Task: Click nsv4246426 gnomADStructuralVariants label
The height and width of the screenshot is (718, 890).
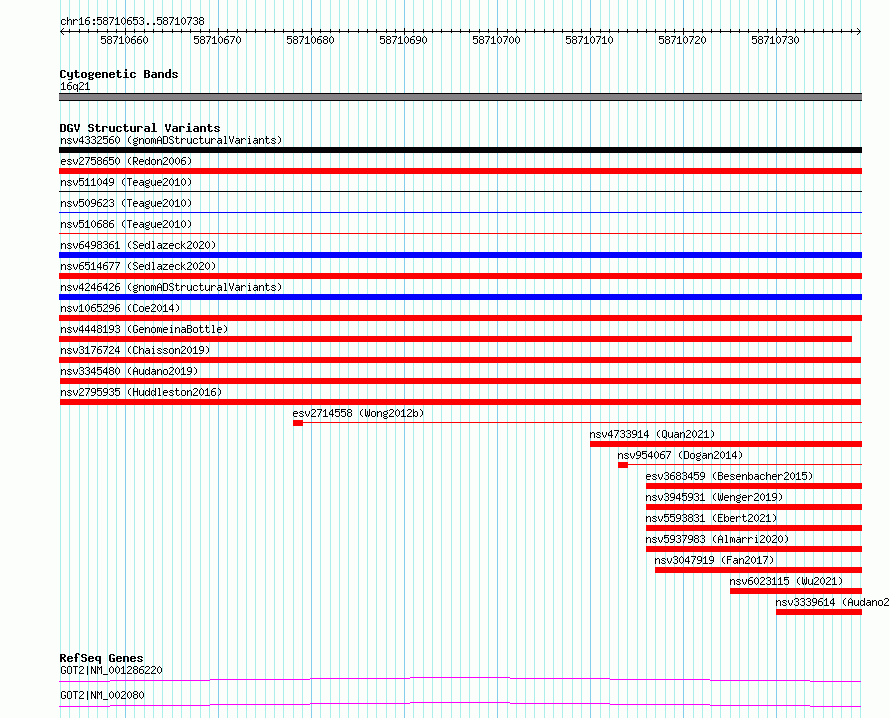Action: pyautogui.click(x=171, y=287)
